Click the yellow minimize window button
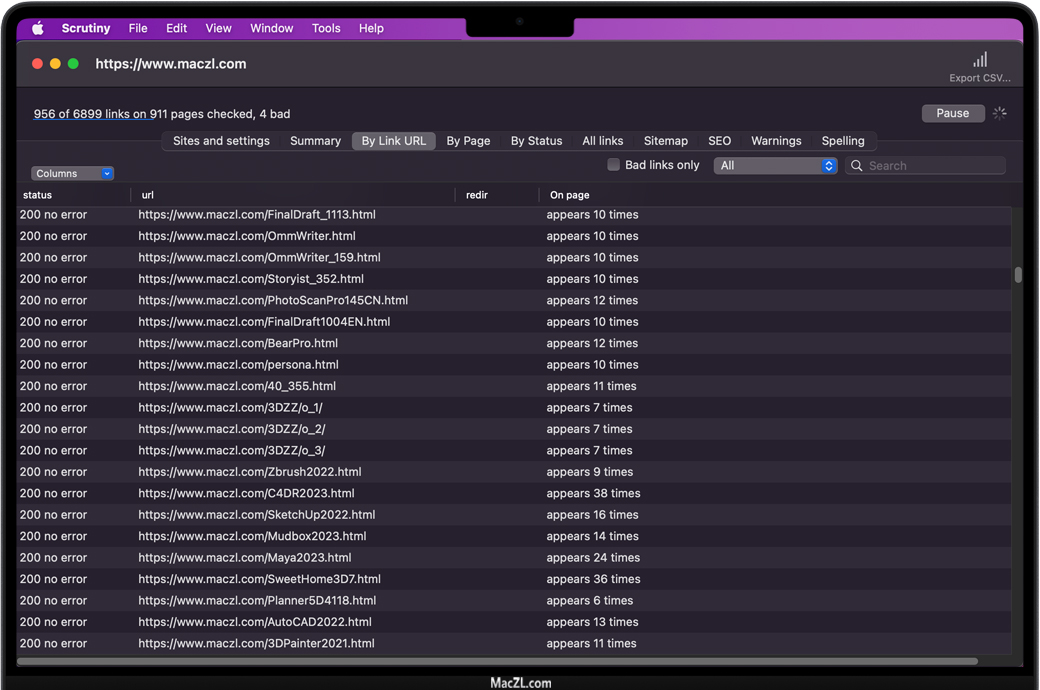 55,64
